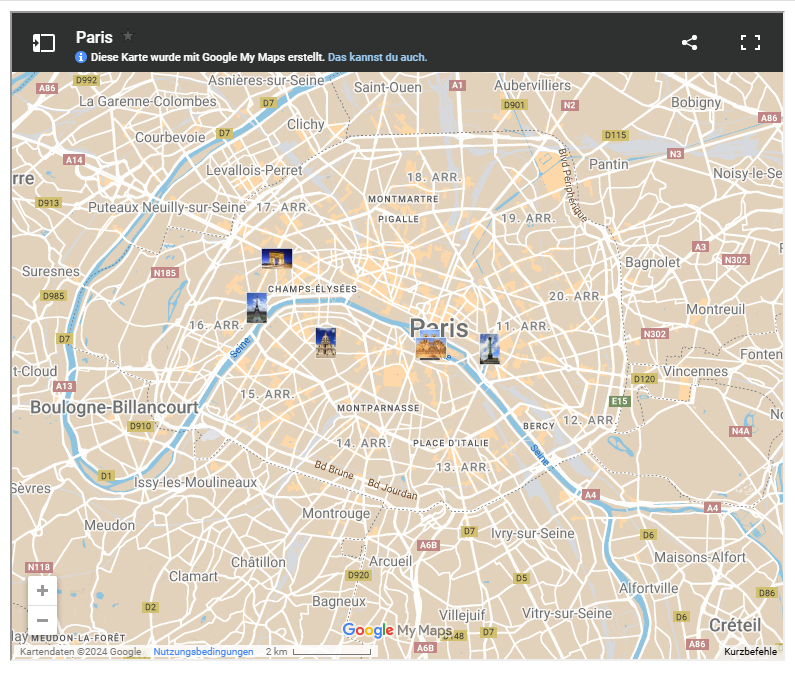Image resolution: width=795 pixels, height=673 pixels.
Task: Click the Google My Maps logo
Action: 397,630
